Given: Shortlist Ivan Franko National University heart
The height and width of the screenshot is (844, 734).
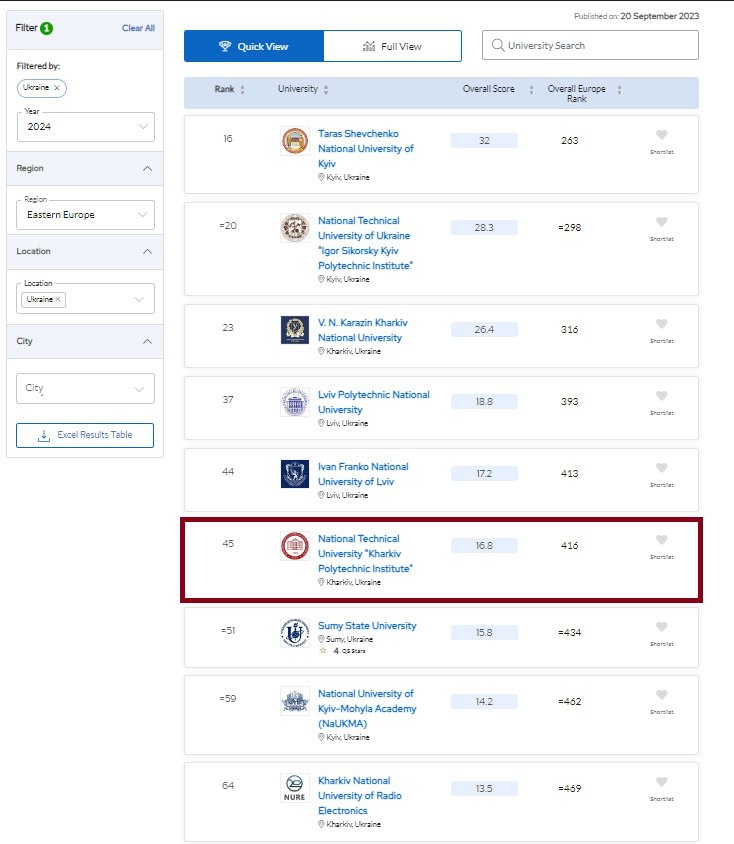Looking at the screenshot, I should [661, 468].
